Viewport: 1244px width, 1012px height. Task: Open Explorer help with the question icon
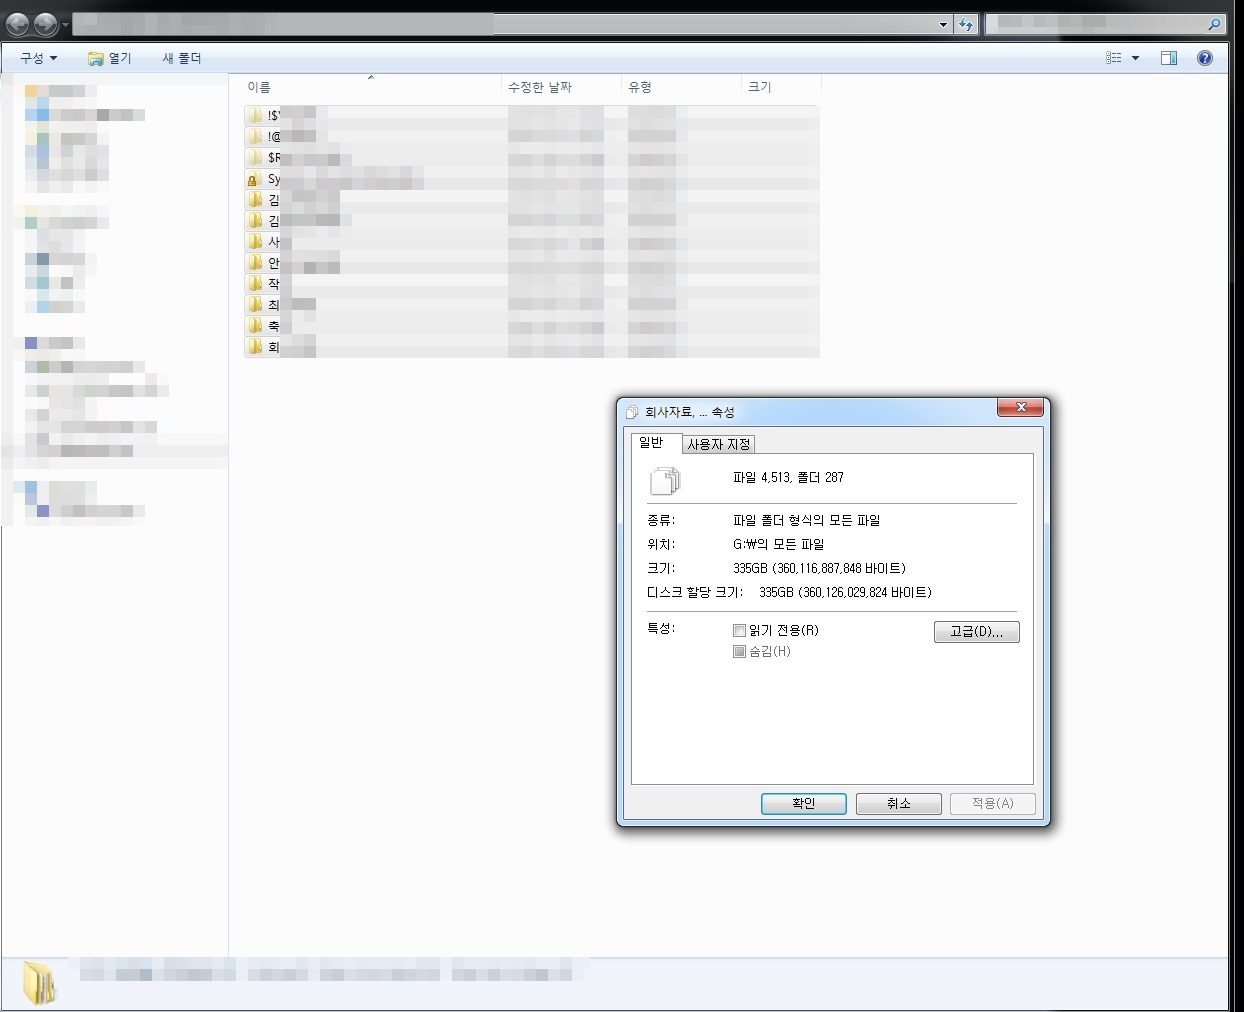pyautogui.click(x=1205, y=58)
